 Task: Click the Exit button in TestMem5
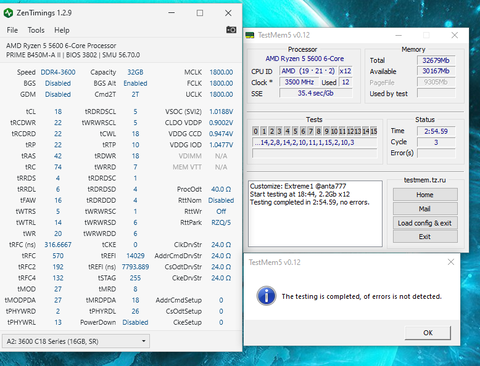(x=425, y=237)
